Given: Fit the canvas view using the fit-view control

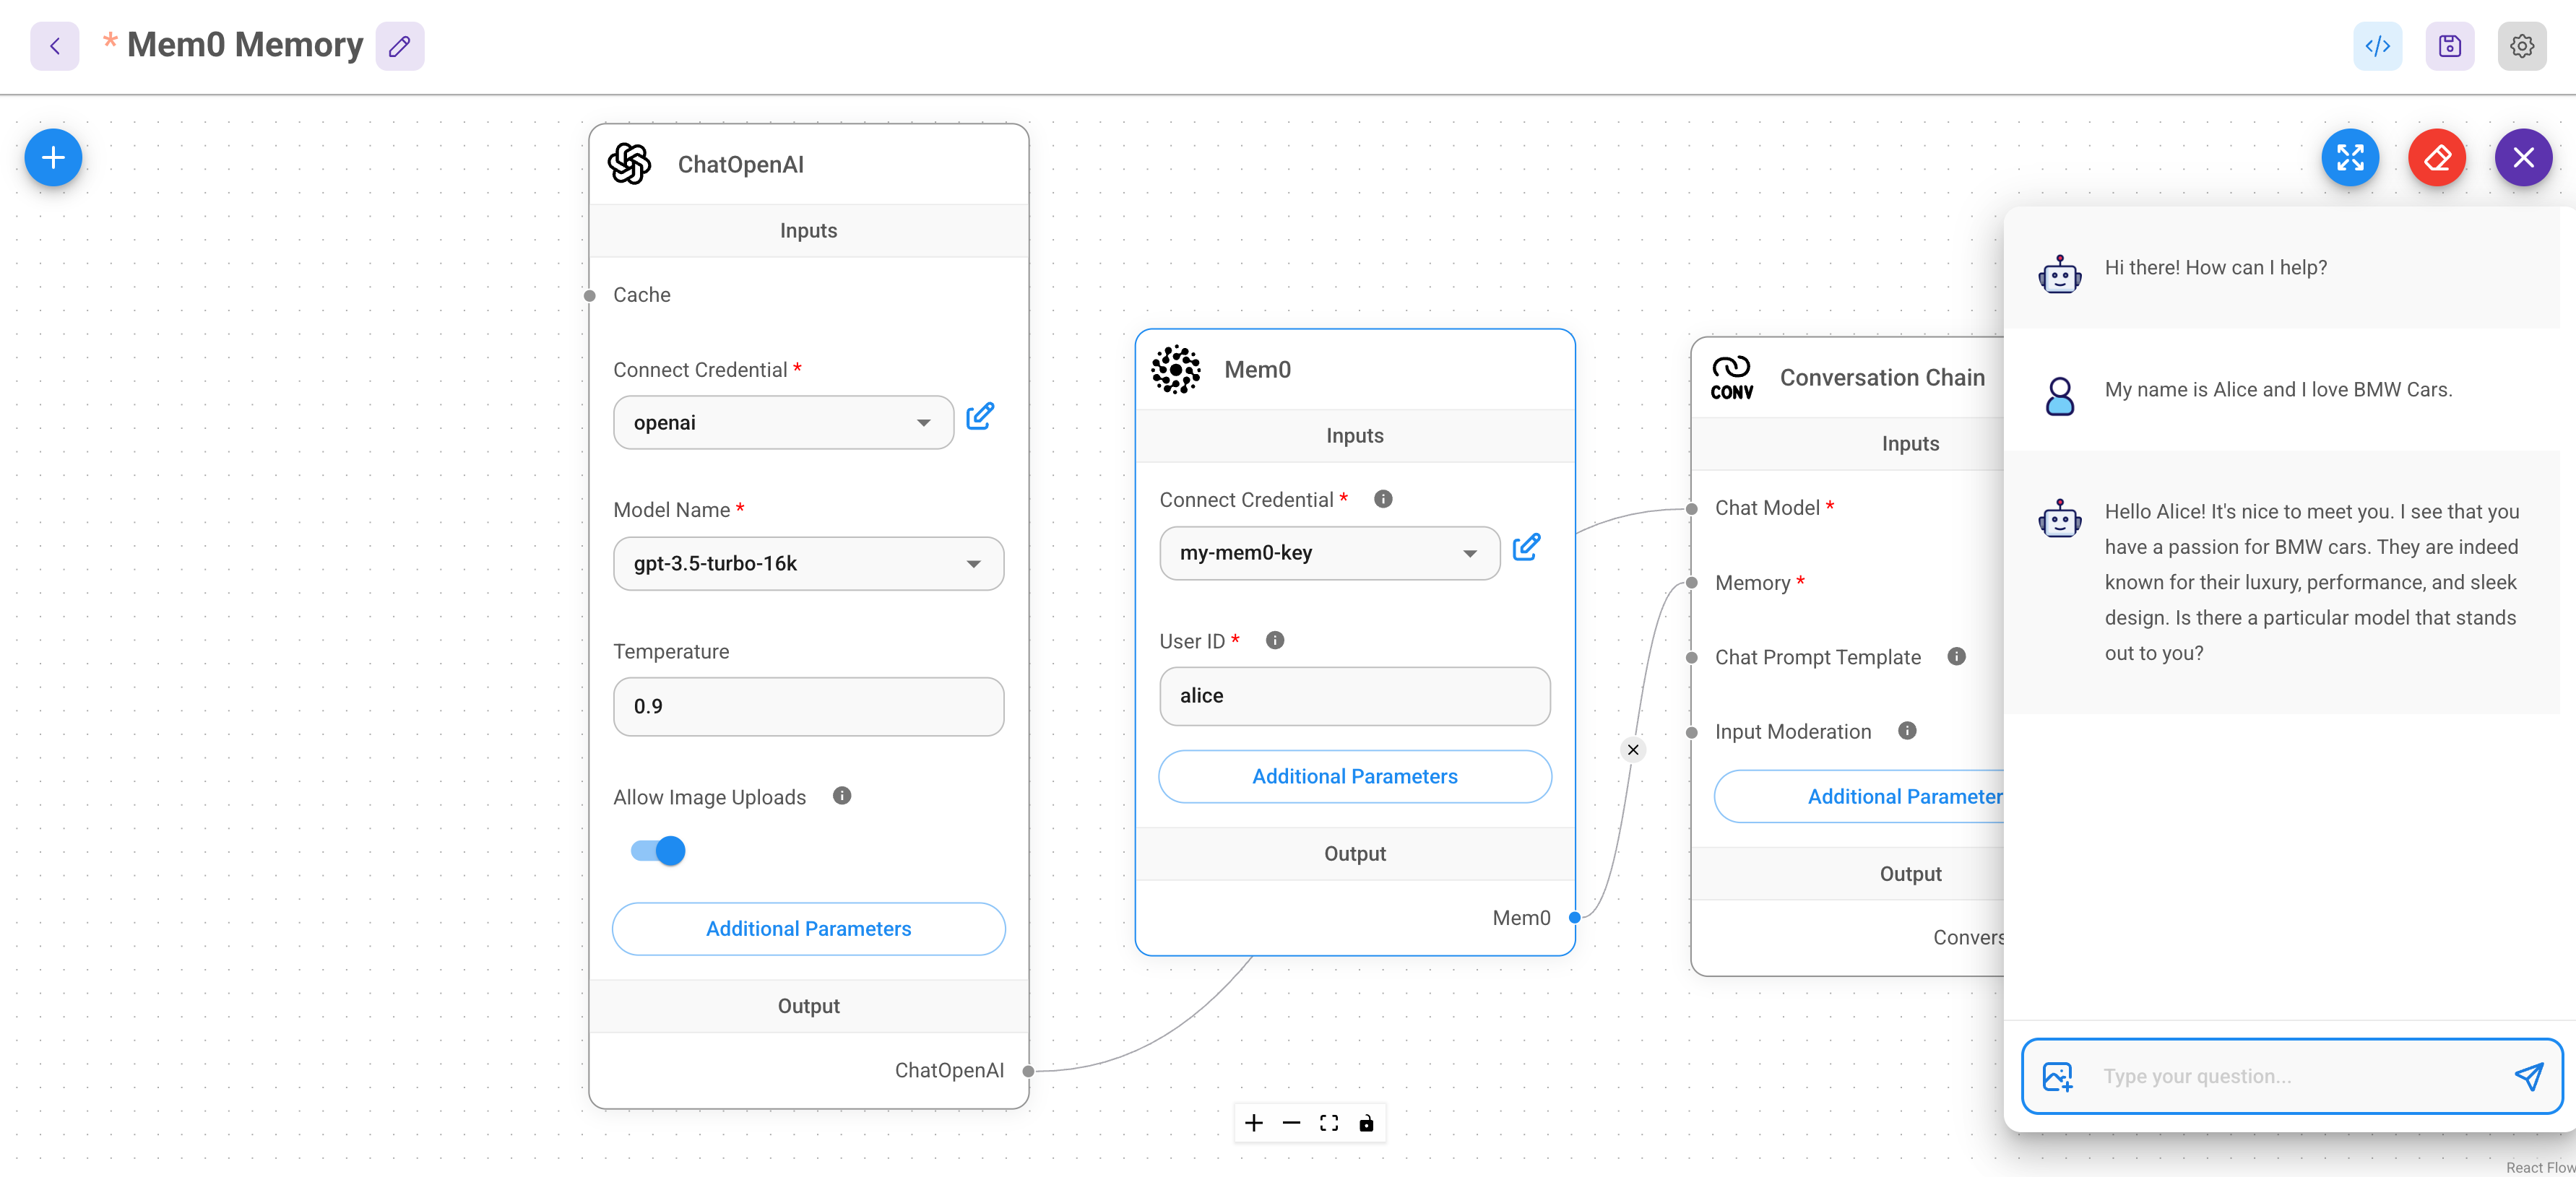Looking at the screenshot, I should 1328,1123.
